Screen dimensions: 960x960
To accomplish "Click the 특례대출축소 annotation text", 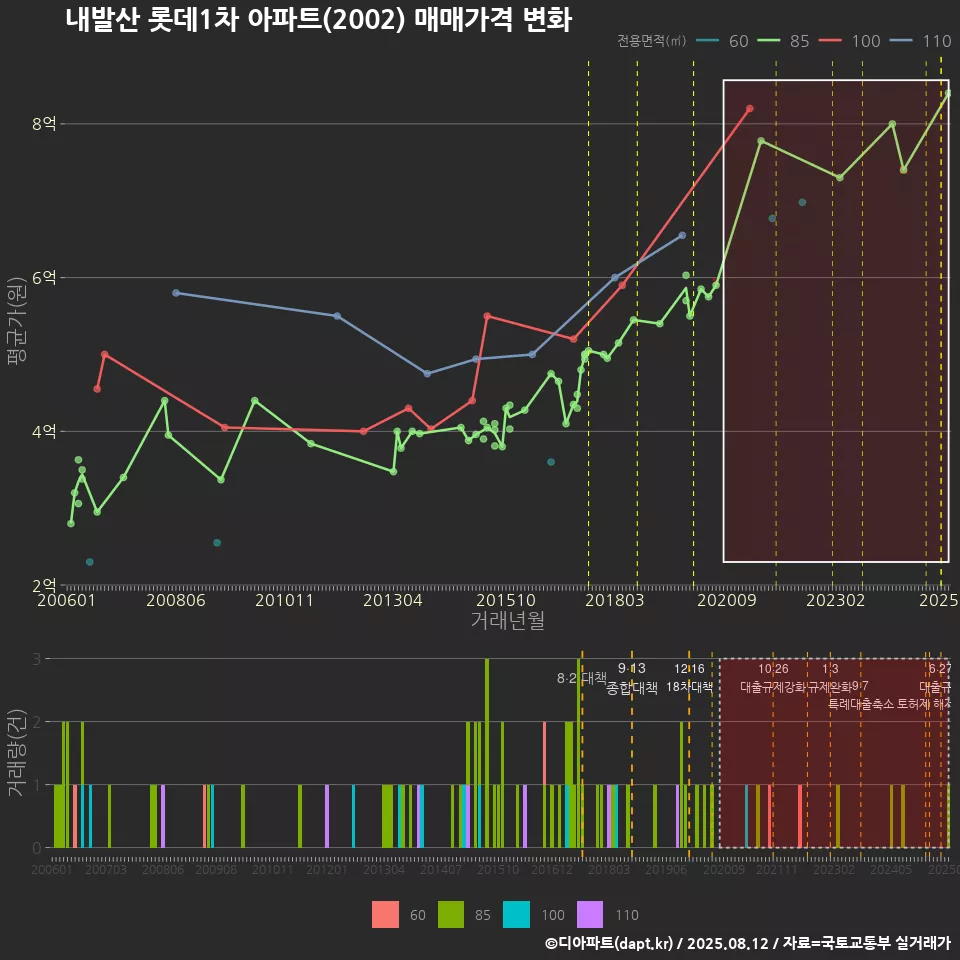I will (x=860, y=704).
